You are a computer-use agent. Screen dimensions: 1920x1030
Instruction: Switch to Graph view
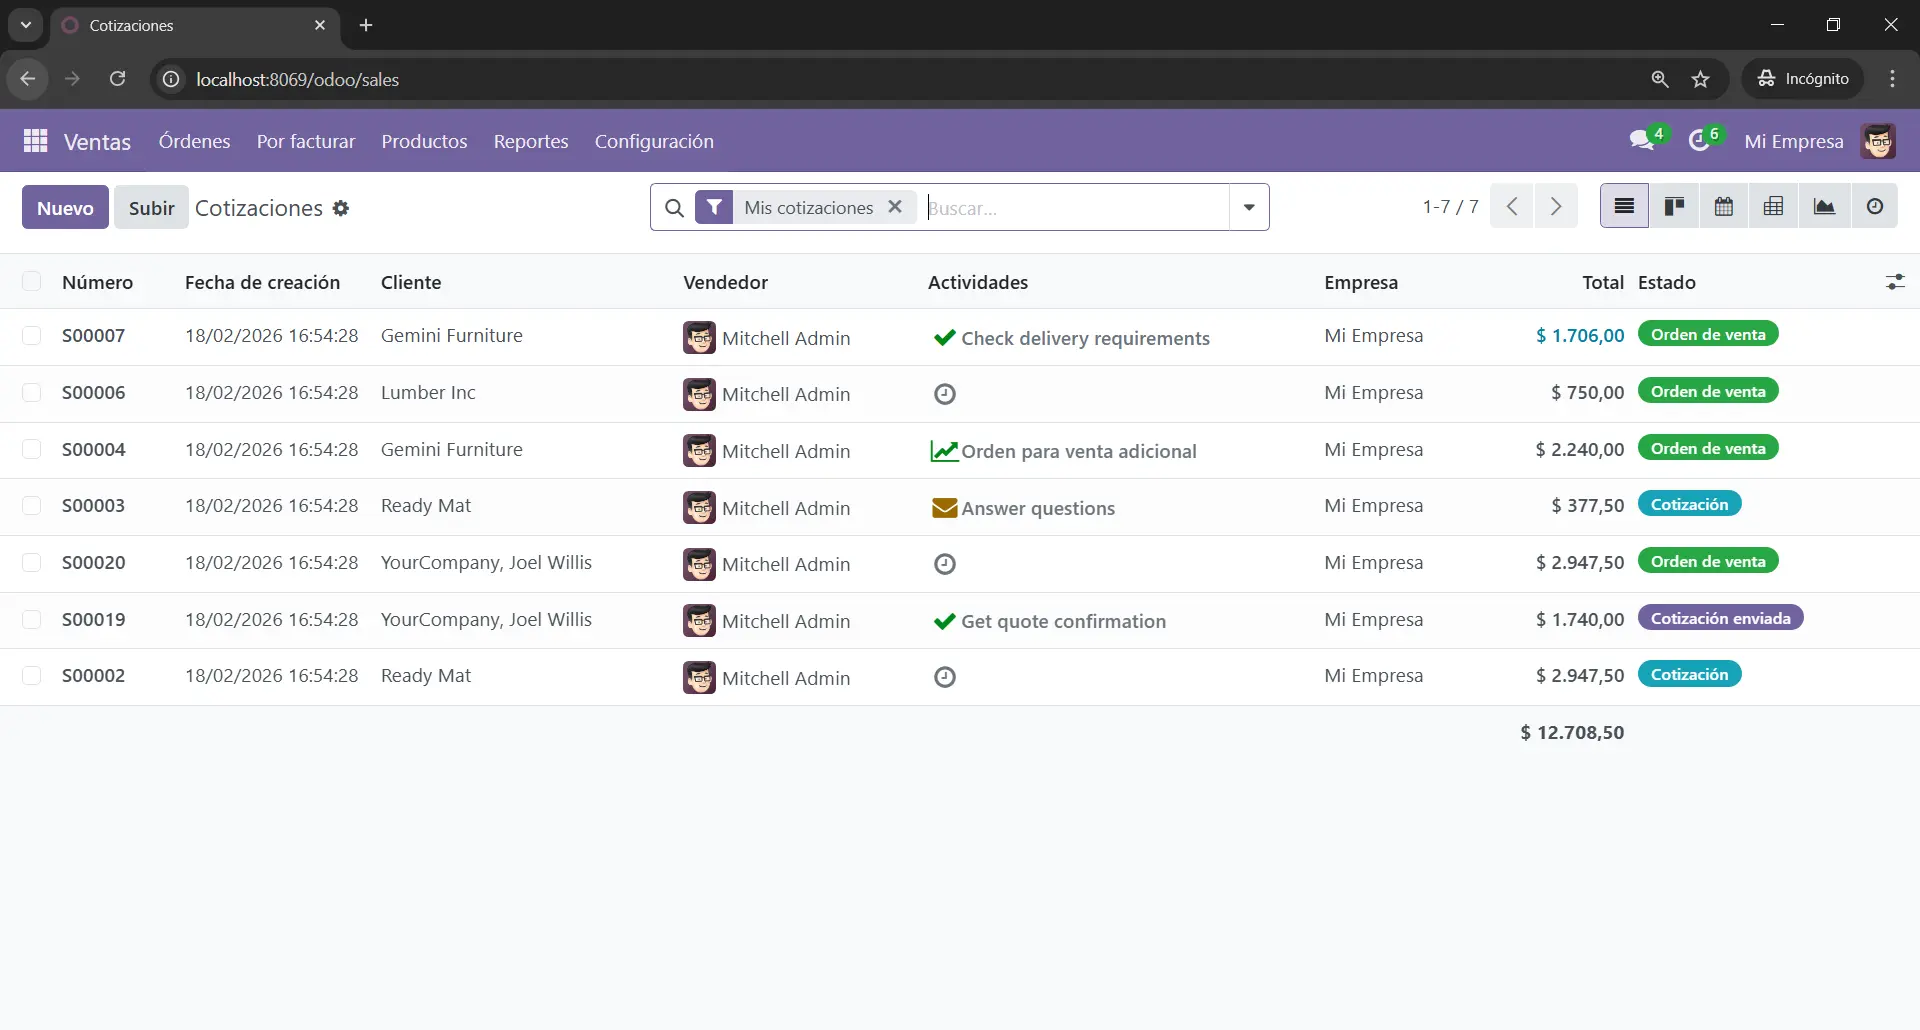click(x=1824, y=207)
